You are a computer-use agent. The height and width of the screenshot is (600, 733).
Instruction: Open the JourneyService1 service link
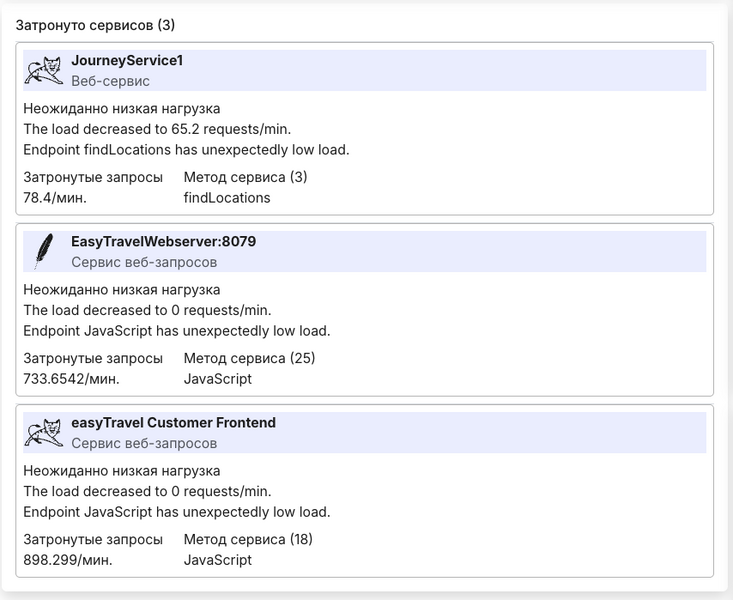(127, 60)
